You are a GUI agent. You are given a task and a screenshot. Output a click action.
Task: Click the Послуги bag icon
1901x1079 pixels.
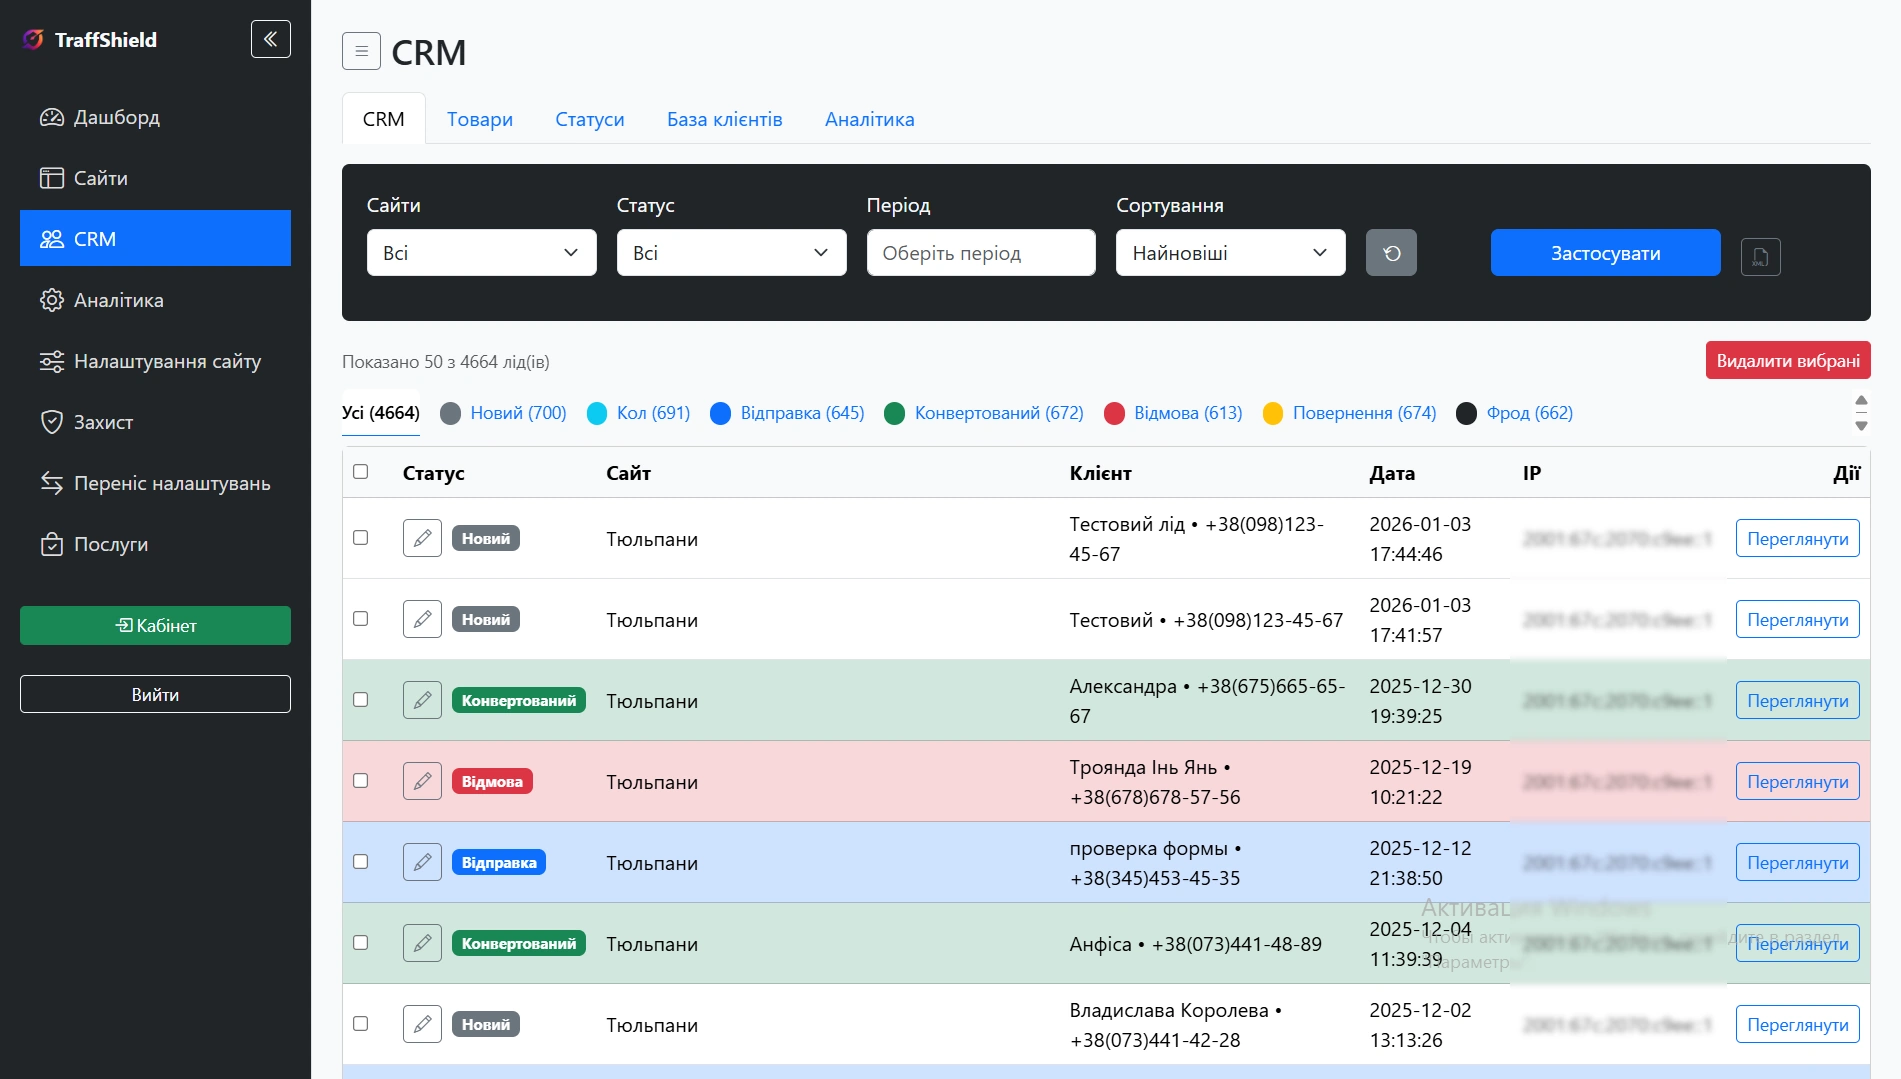[x=52, y=544]
